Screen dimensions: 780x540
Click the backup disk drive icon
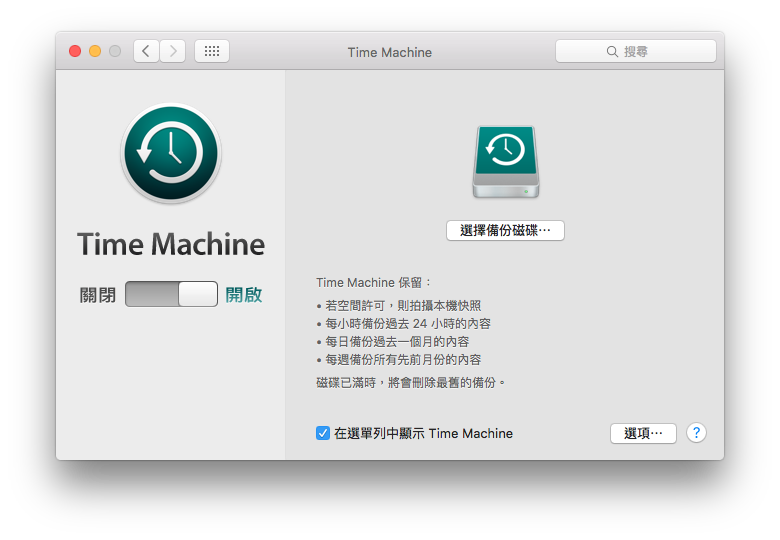(x=505, y=162)
